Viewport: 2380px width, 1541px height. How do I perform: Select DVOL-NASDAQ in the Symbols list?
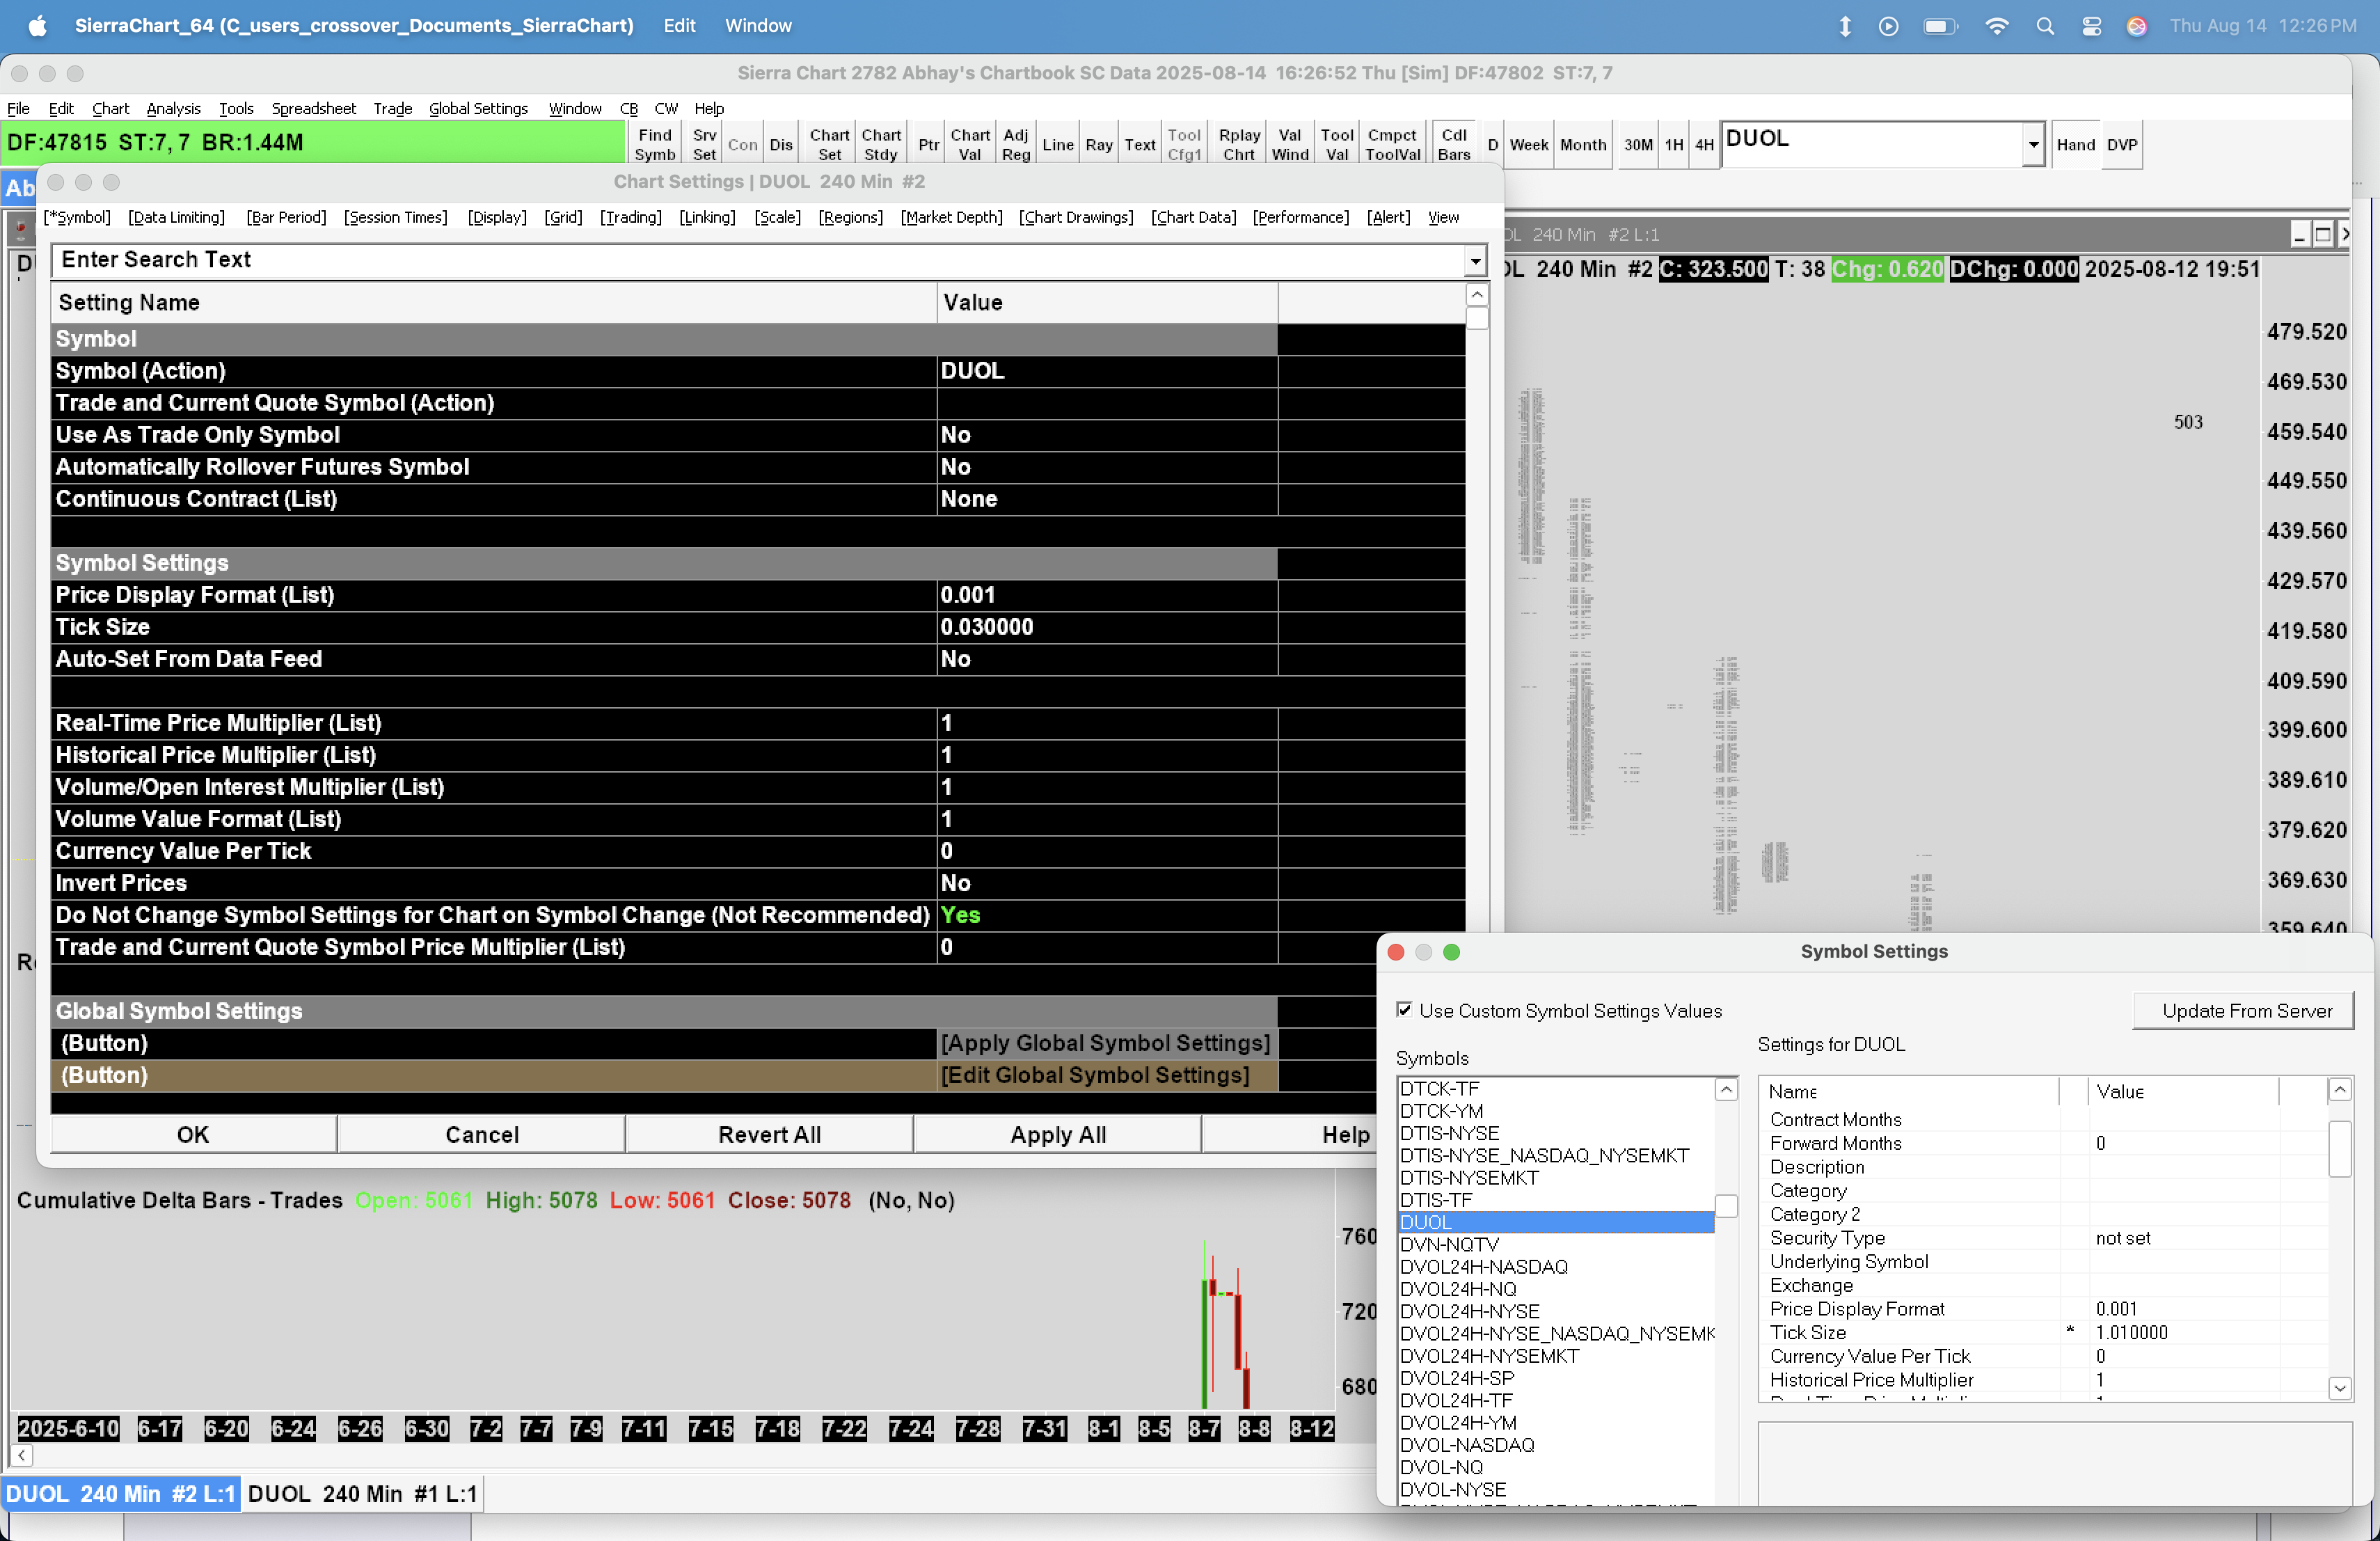1466,1445
